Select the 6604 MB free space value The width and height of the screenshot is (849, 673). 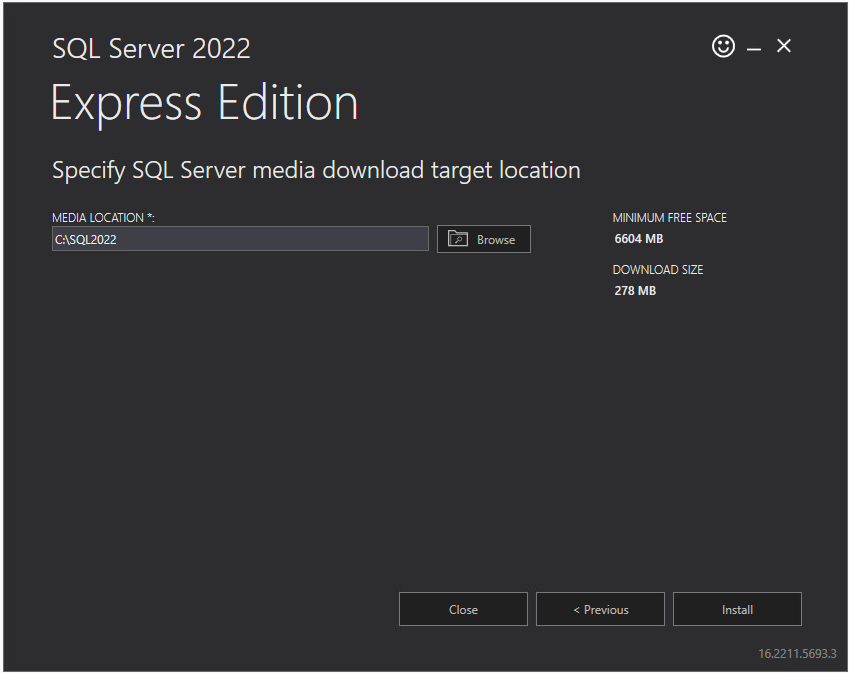[638, 239]
